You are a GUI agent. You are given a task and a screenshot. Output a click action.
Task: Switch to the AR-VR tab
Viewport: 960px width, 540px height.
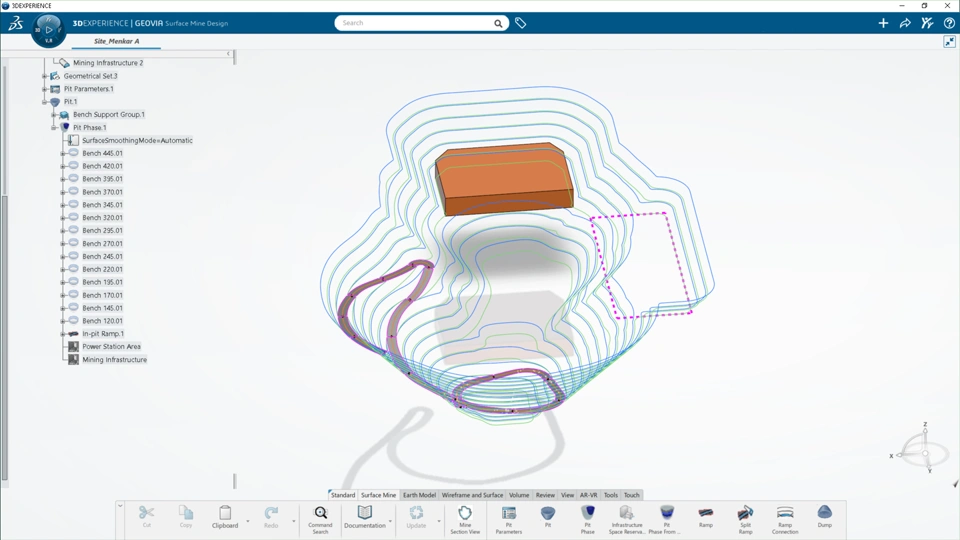[588, 495]
